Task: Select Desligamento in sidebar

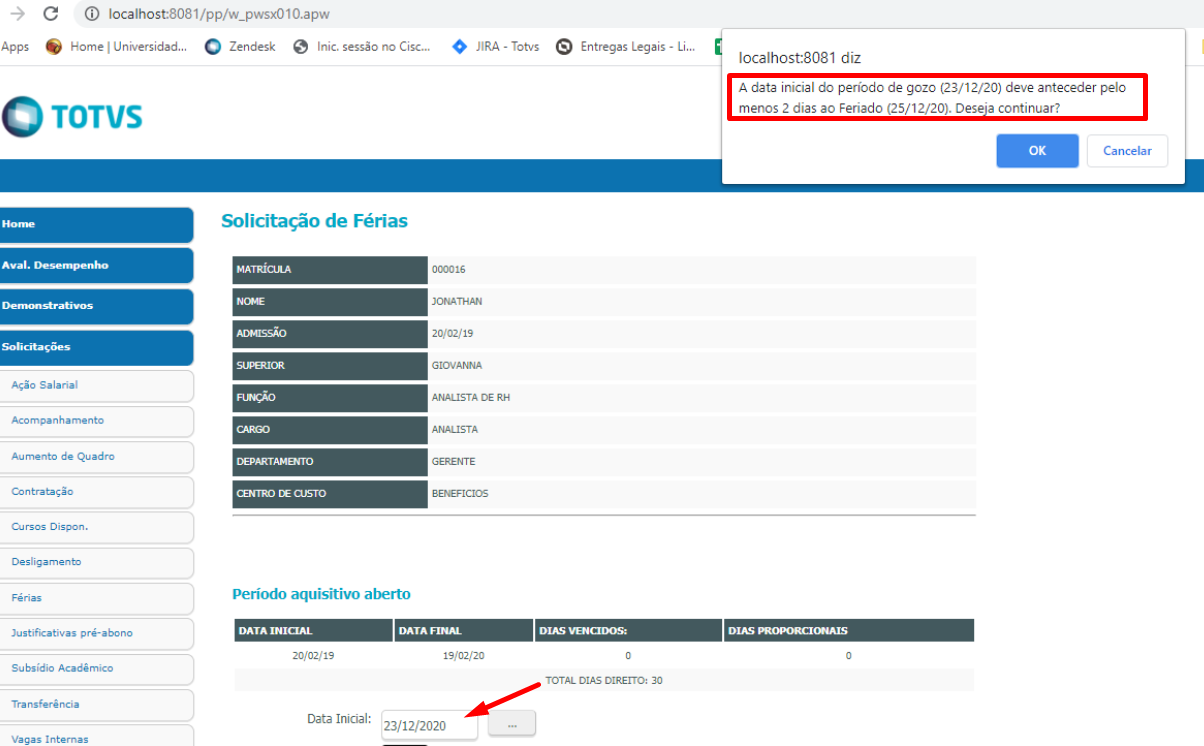Action: point(96,562)
